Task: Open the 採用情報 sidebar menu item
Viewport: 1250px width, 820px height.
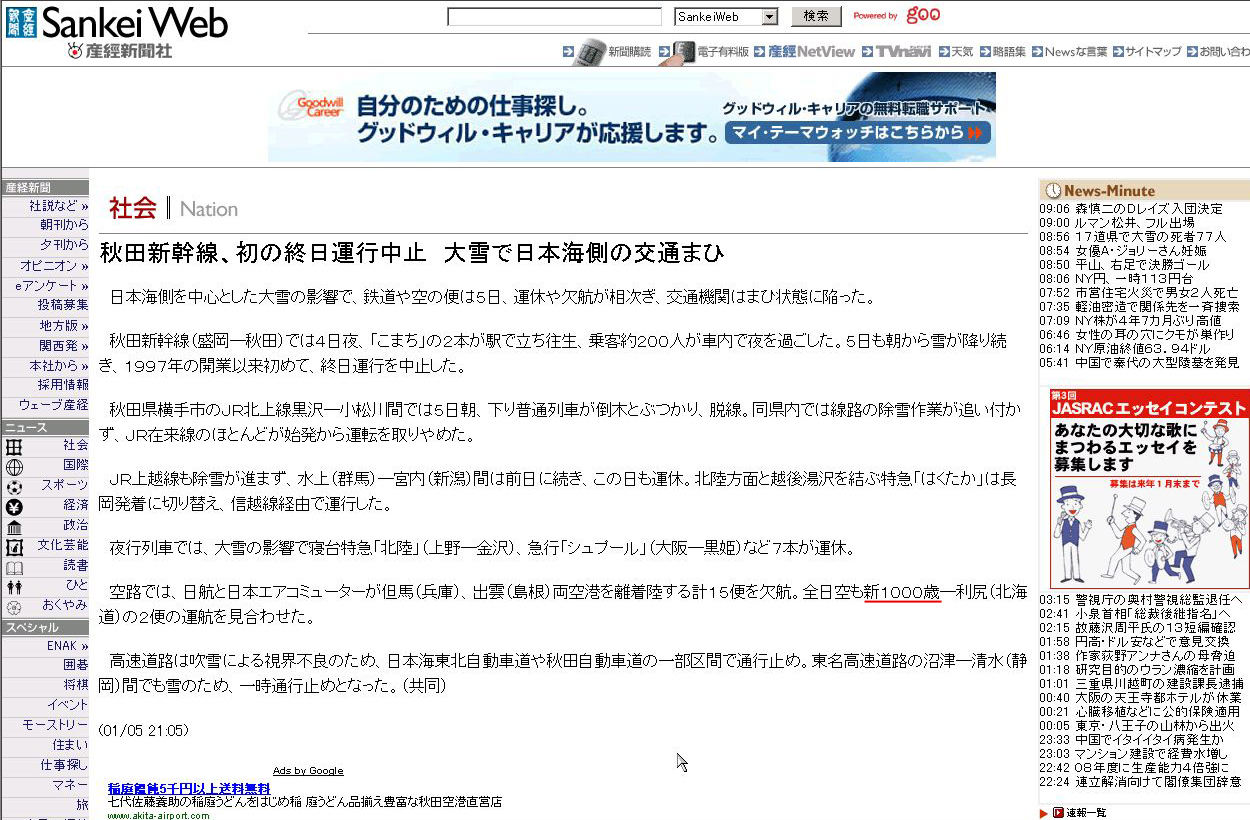Action: (x=63, y=385)
